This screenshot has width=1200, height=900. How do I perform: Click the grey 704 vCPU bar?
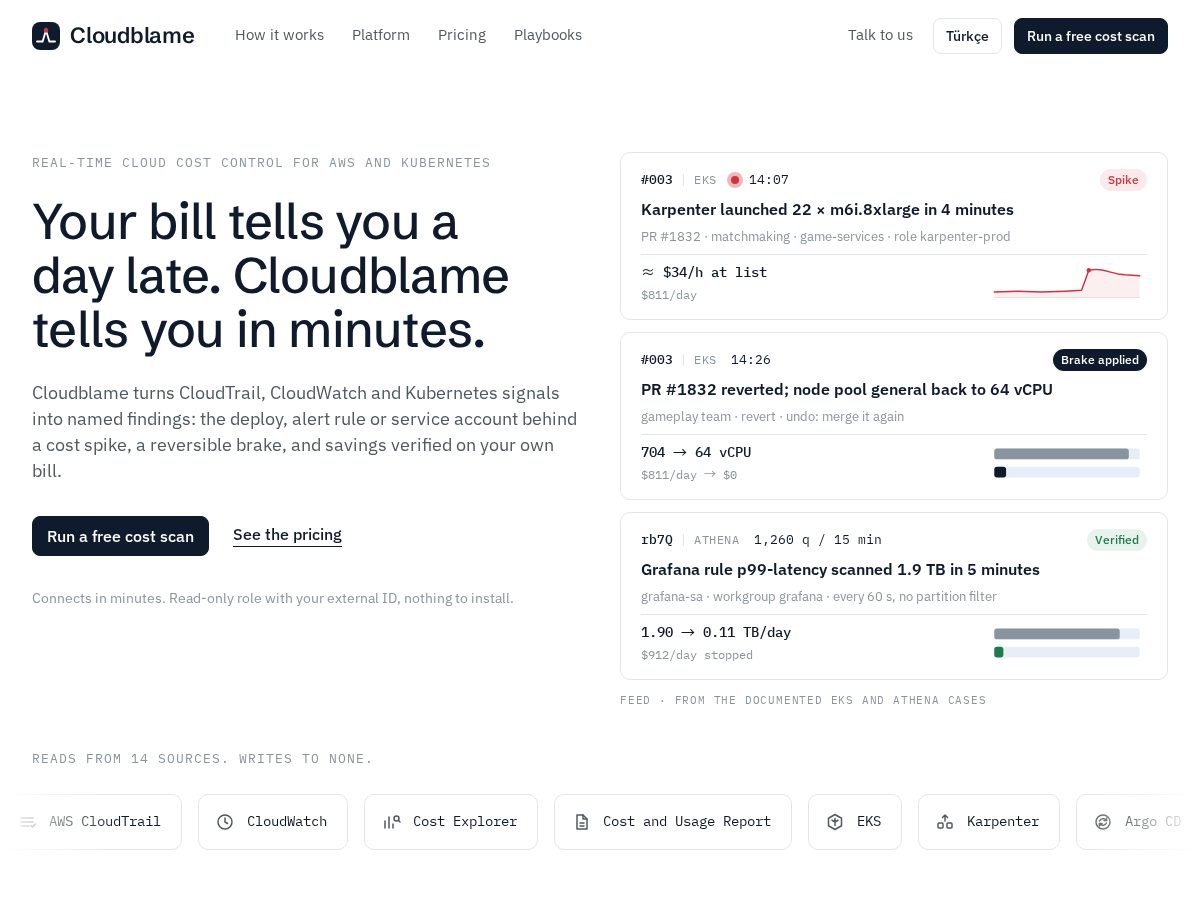(1061, 454)
